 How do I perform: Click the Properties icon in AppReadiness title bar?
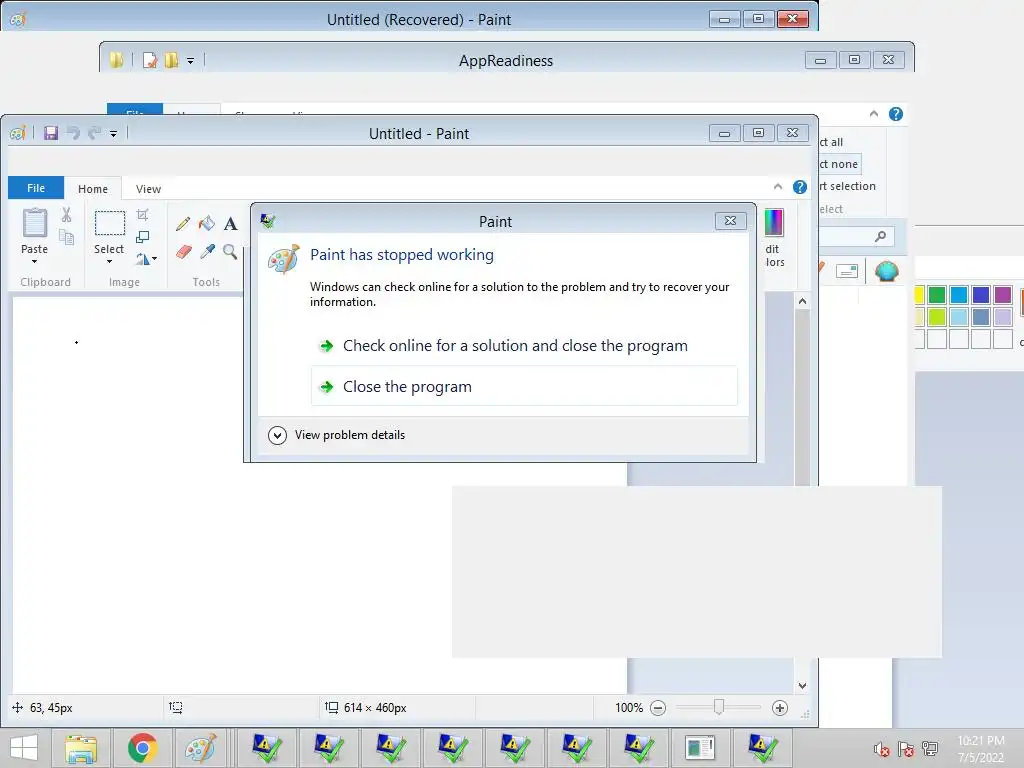tap(150, 60)
